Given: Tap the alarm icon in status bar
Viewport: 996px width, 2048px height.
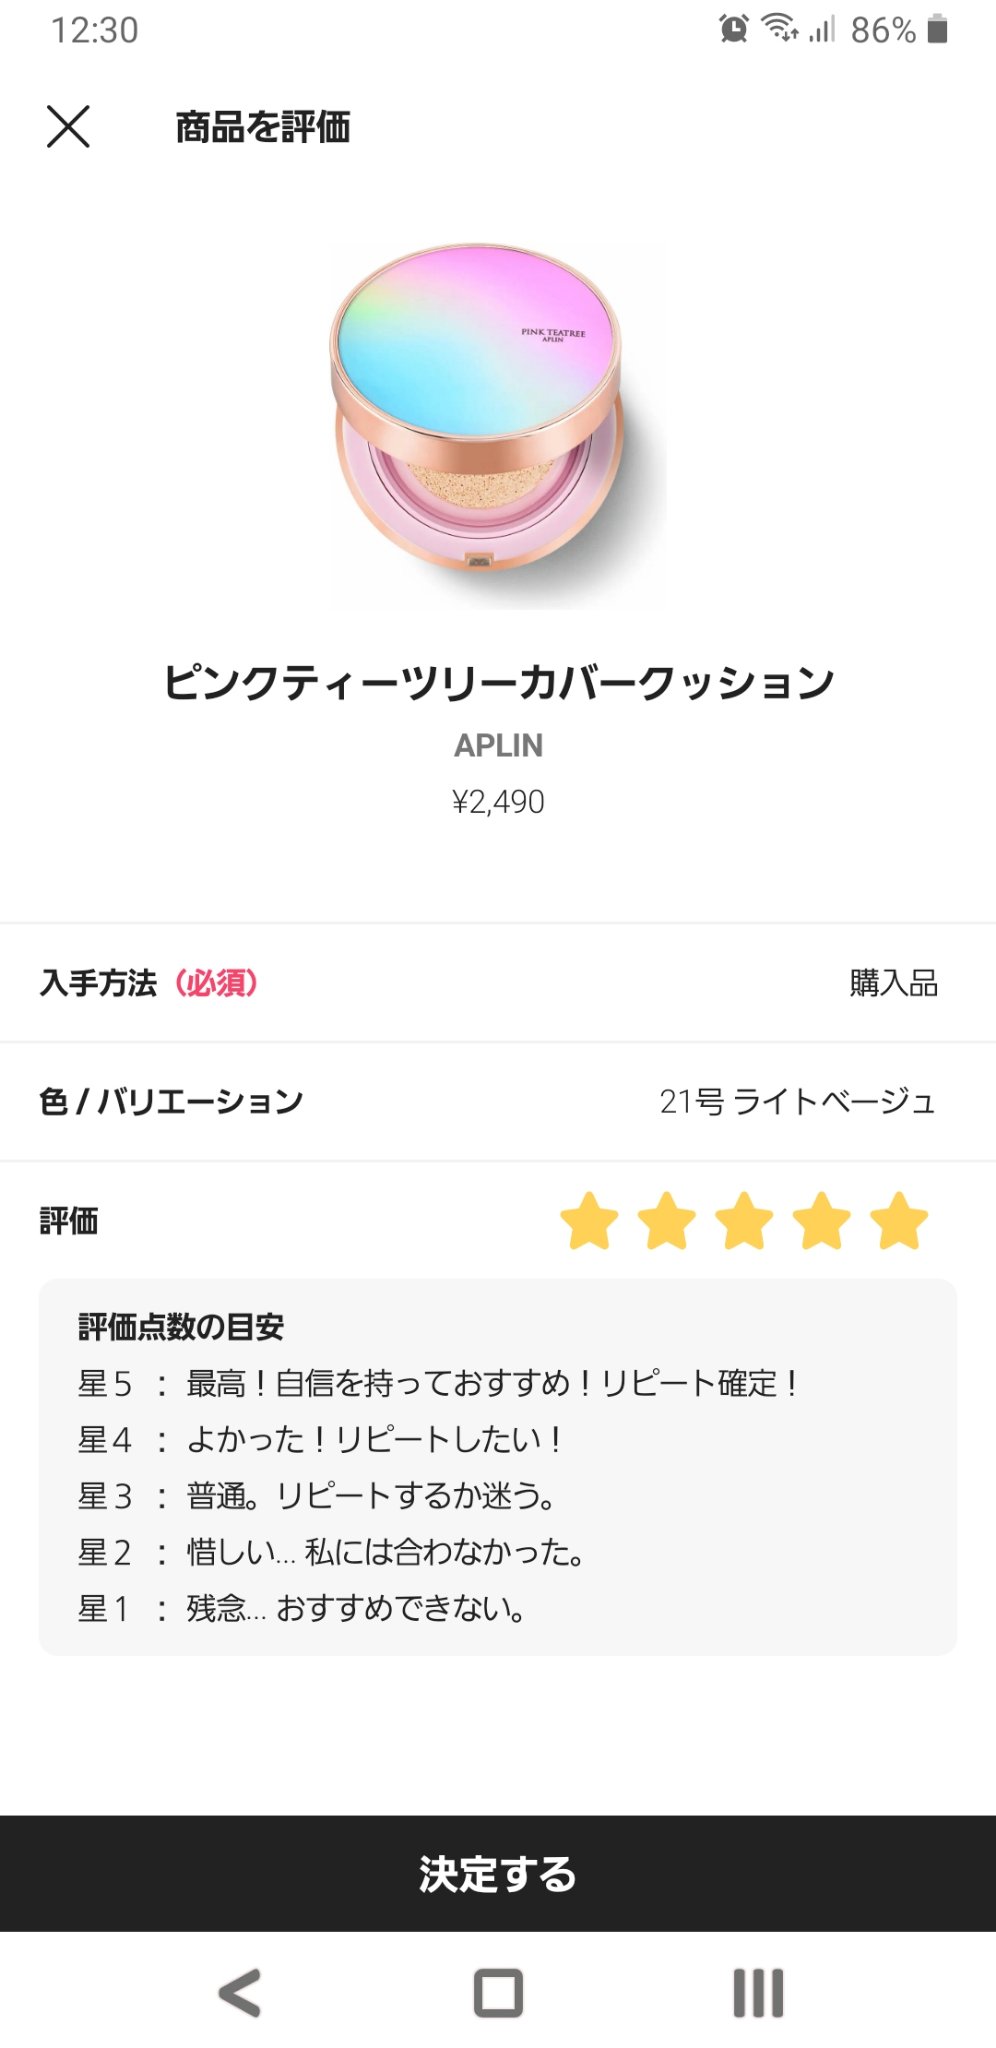Looking at the screenshot, I should (733, 29).
